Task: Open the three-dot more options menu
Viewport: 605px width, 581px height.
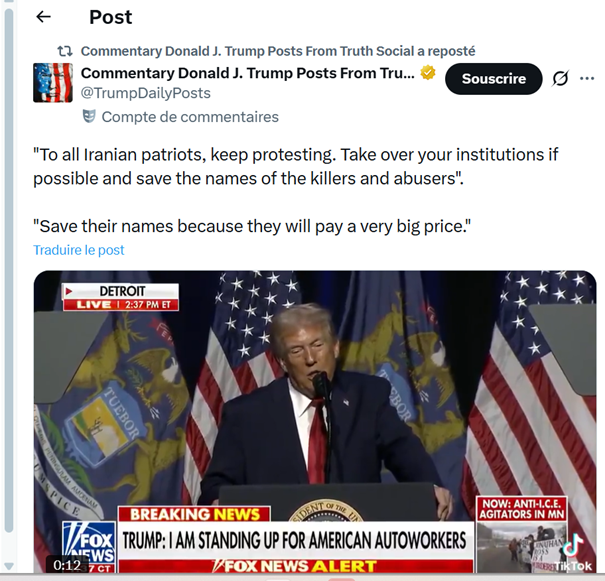Action: pyautogui.click(x=587, y=79)
